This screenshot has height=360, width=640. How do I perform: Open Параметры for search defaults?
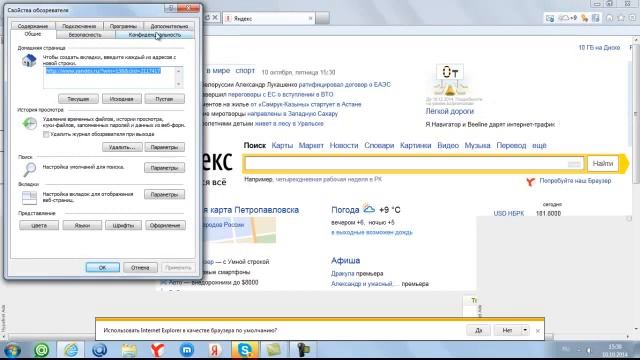point(164,168)
